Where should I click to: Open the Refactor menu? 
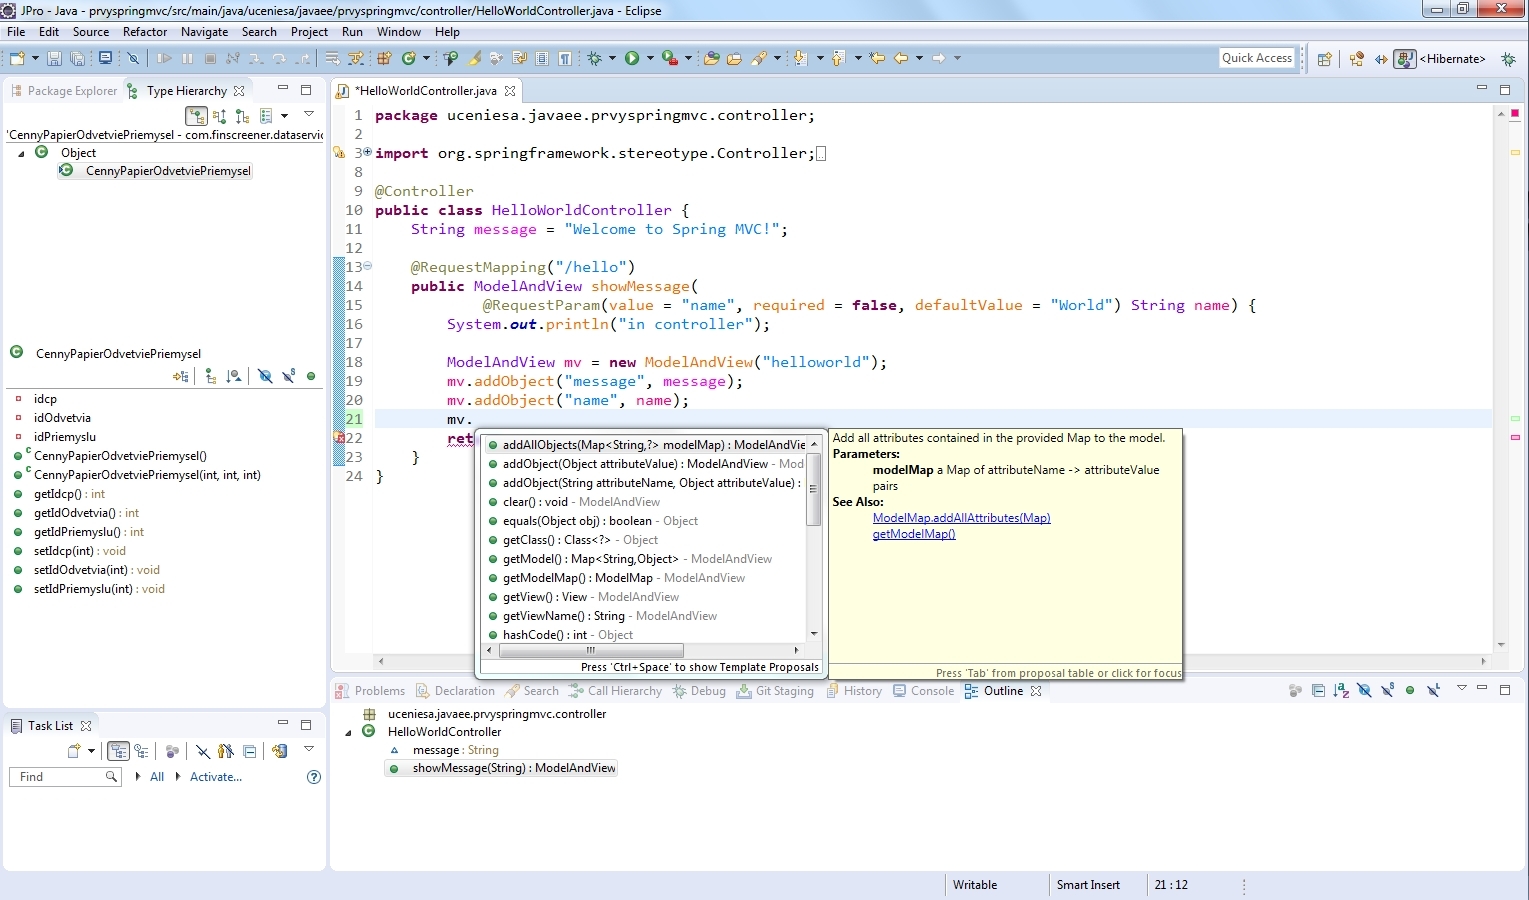point(145,32)
